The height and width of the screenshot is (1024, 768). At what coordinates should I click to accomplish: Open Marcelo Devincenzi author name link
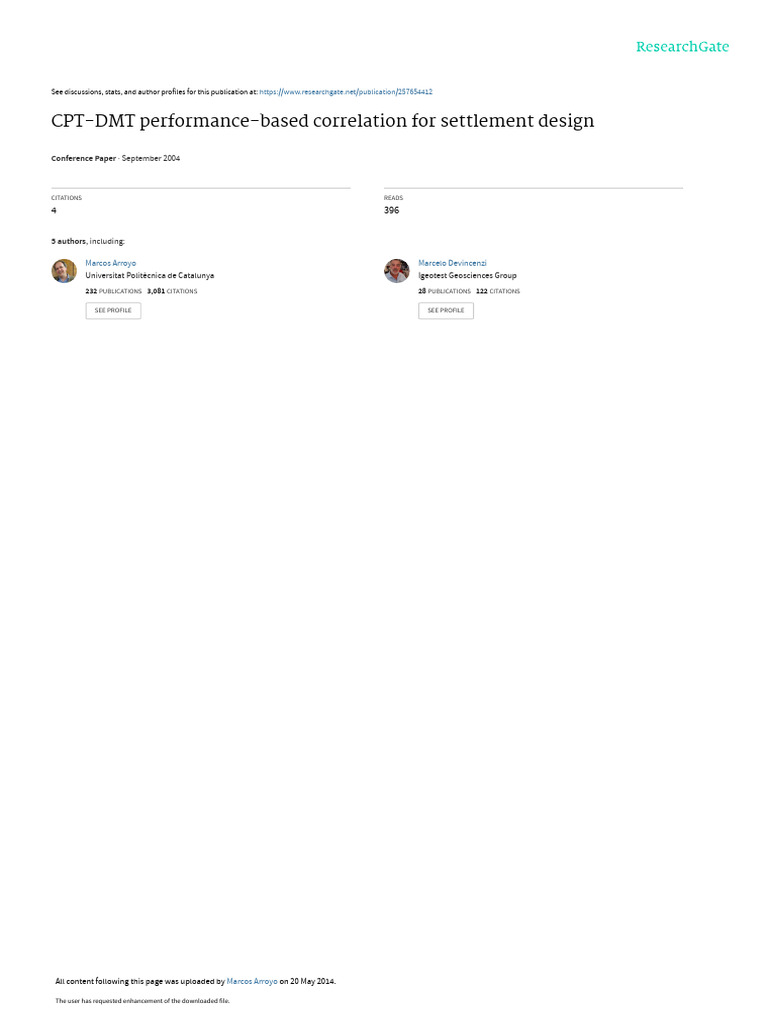click(452, 263)
